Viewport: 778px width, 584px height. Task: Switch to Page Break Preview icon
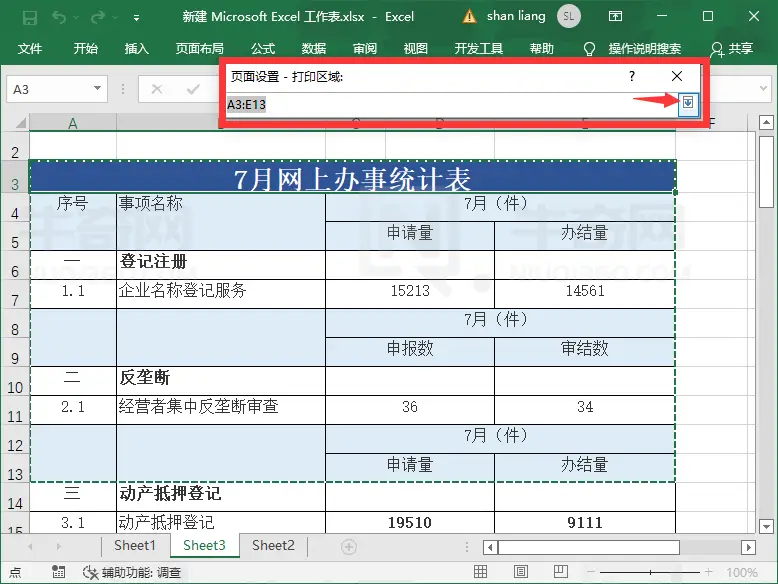[561, 572]
